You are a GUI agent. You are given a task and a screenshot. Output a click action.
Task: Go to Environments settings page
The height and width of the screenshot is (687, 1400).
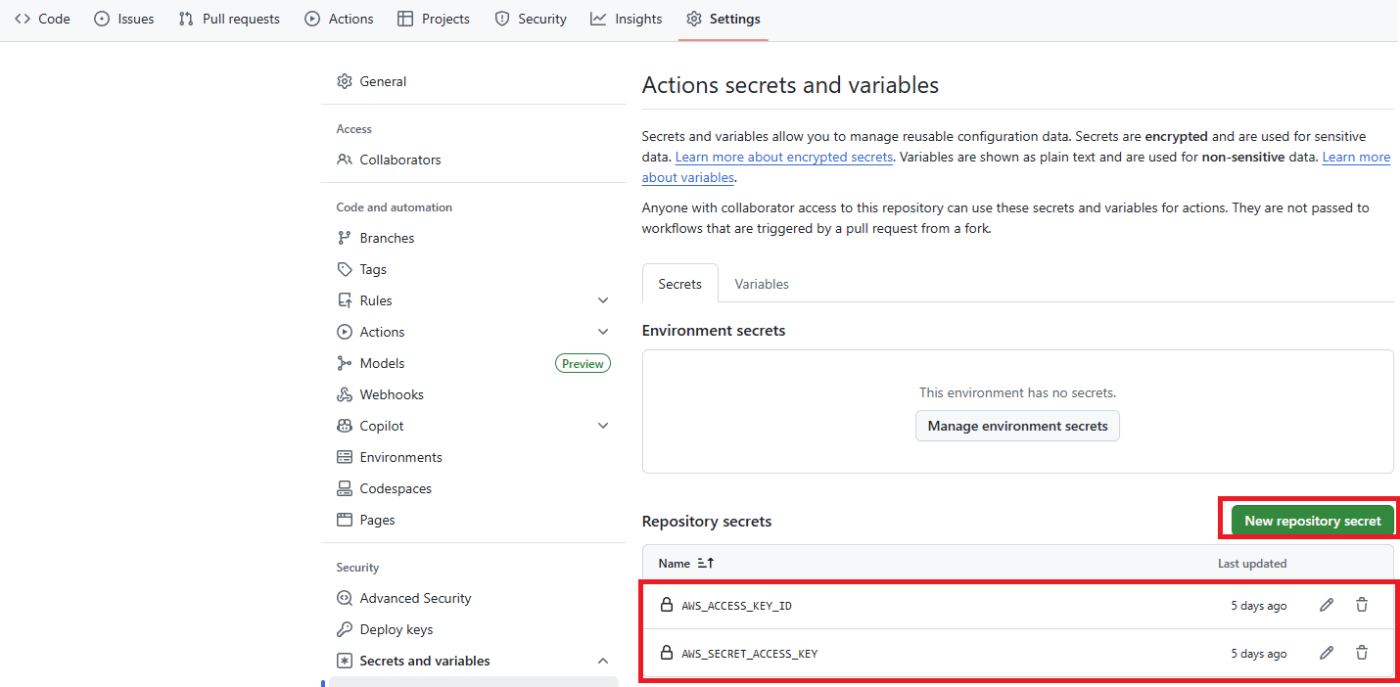400,457
